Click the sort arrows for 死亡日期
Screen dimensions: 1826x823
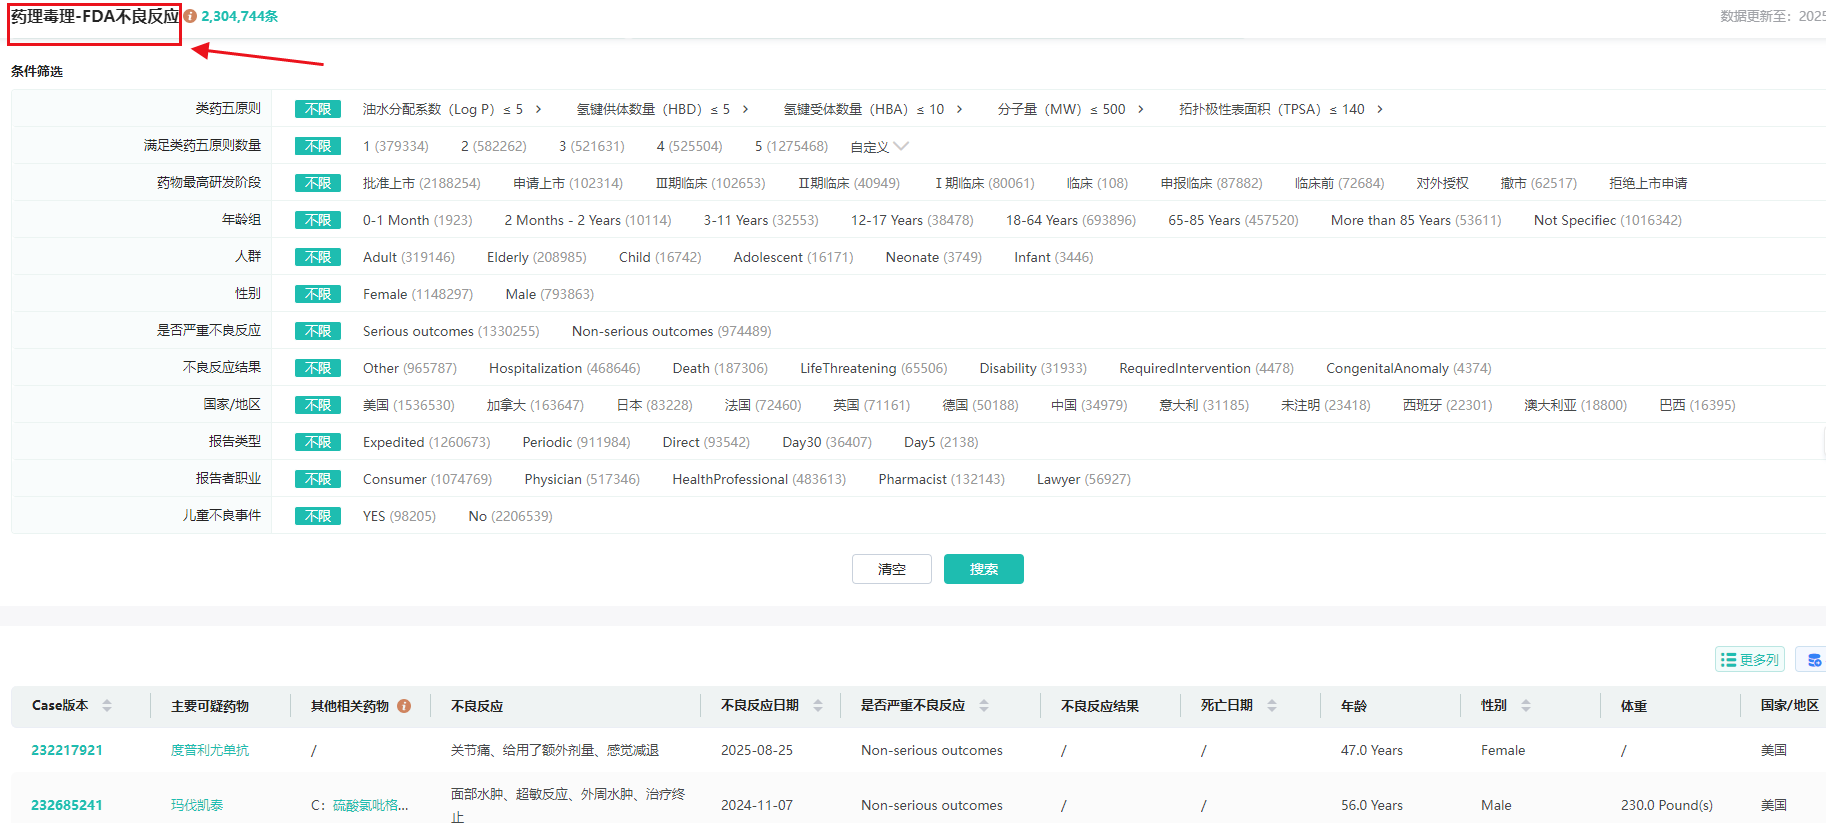(1272, 706)
